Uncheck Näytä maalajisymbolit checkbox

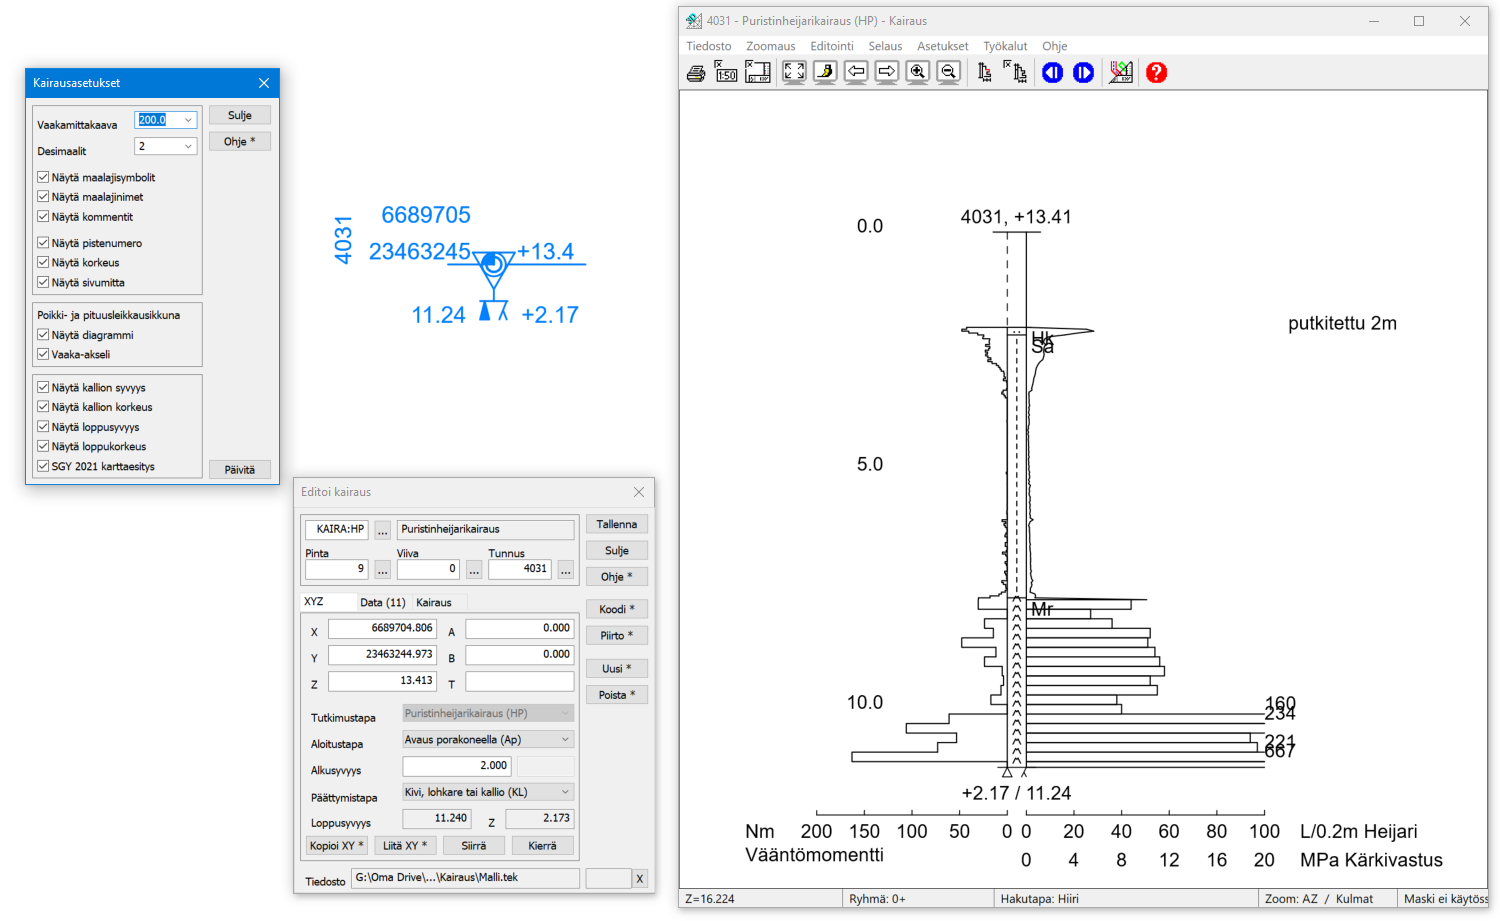[x=43, y=177]
